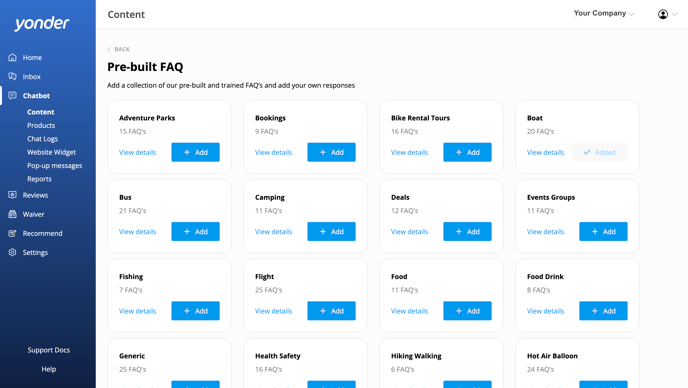Click the 25 FAQ's count on Flight
The height and width of the screenshot is (388, 688).
pyautogui.click(x=269, y=290)
